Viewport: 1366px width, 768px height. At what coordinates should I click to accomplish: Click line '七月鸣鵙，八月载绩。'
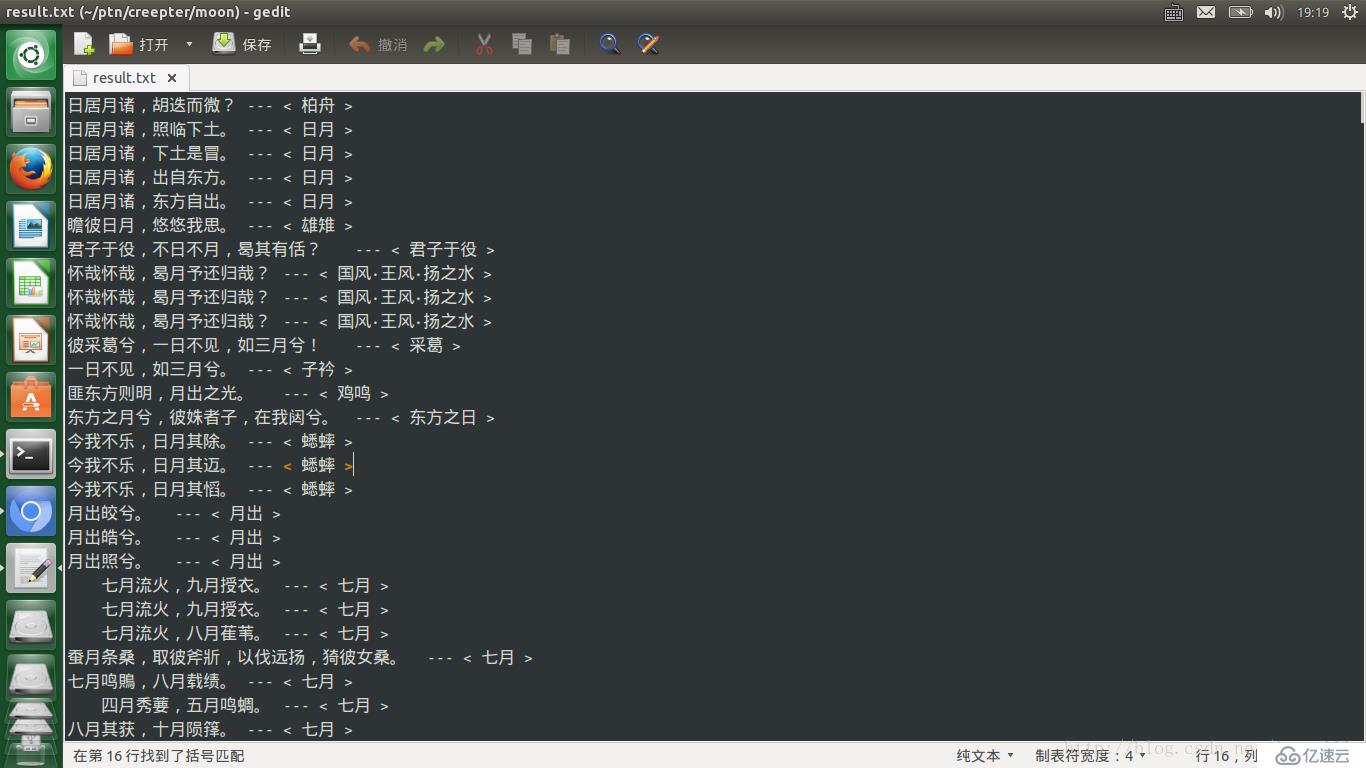[x=210, y=681]
